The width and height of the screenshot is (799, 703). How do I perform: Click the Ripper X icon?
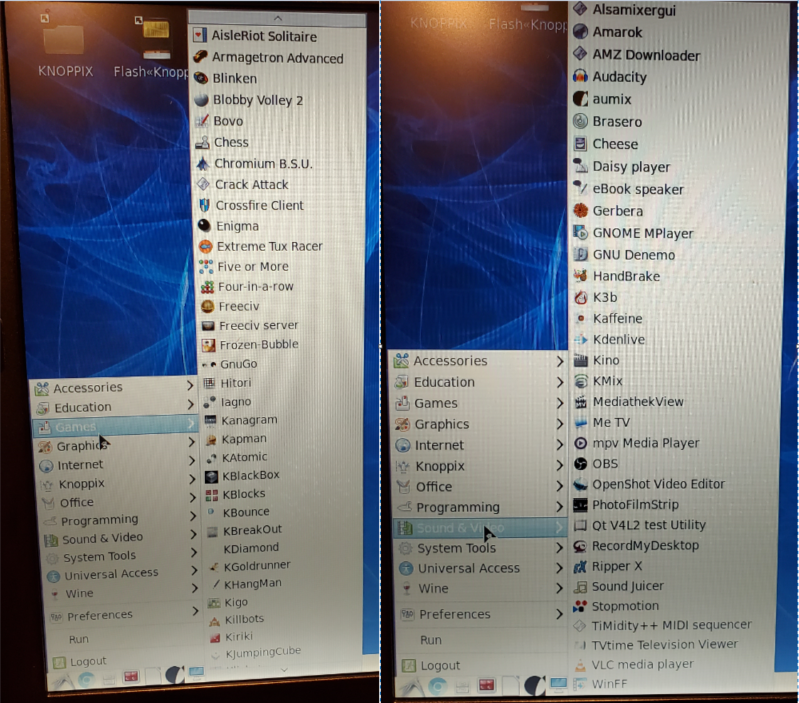coord(580,566)
